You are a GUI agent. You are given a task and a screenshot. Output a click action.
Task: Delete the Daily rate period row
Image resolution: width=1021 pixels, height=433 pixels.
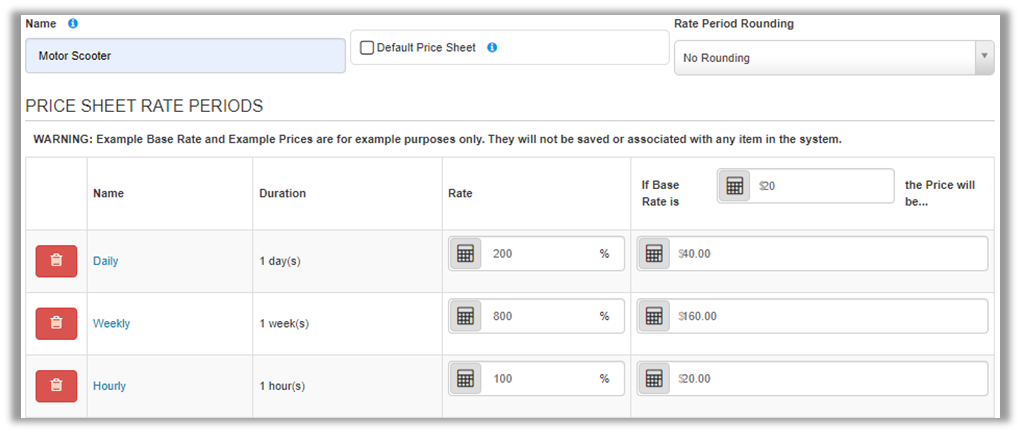tap(56, 261)
